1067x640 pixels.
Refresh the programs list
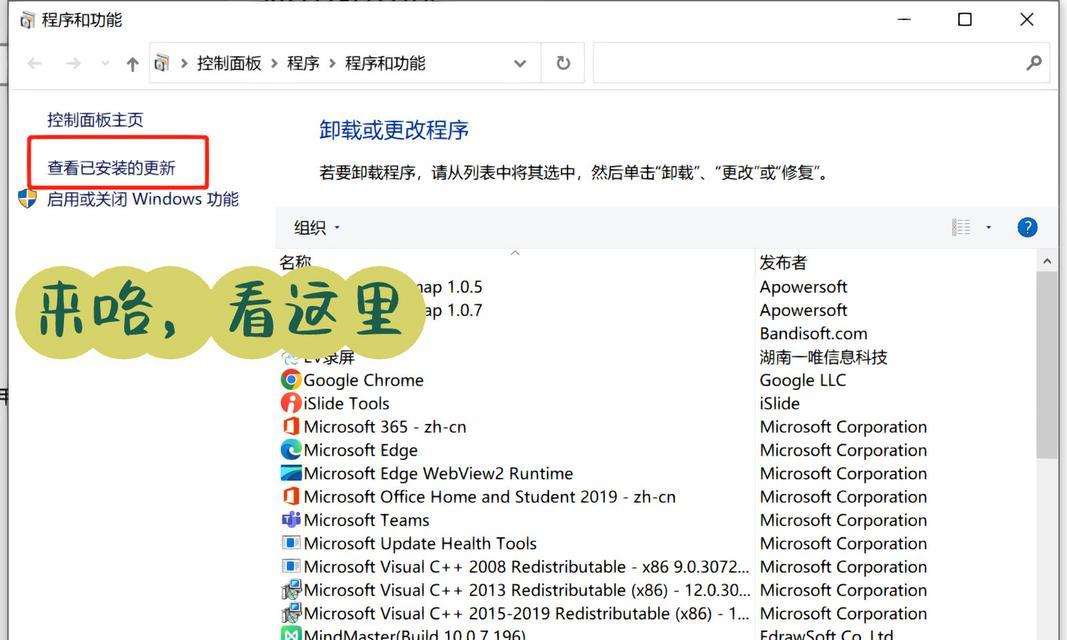[563, 63]
